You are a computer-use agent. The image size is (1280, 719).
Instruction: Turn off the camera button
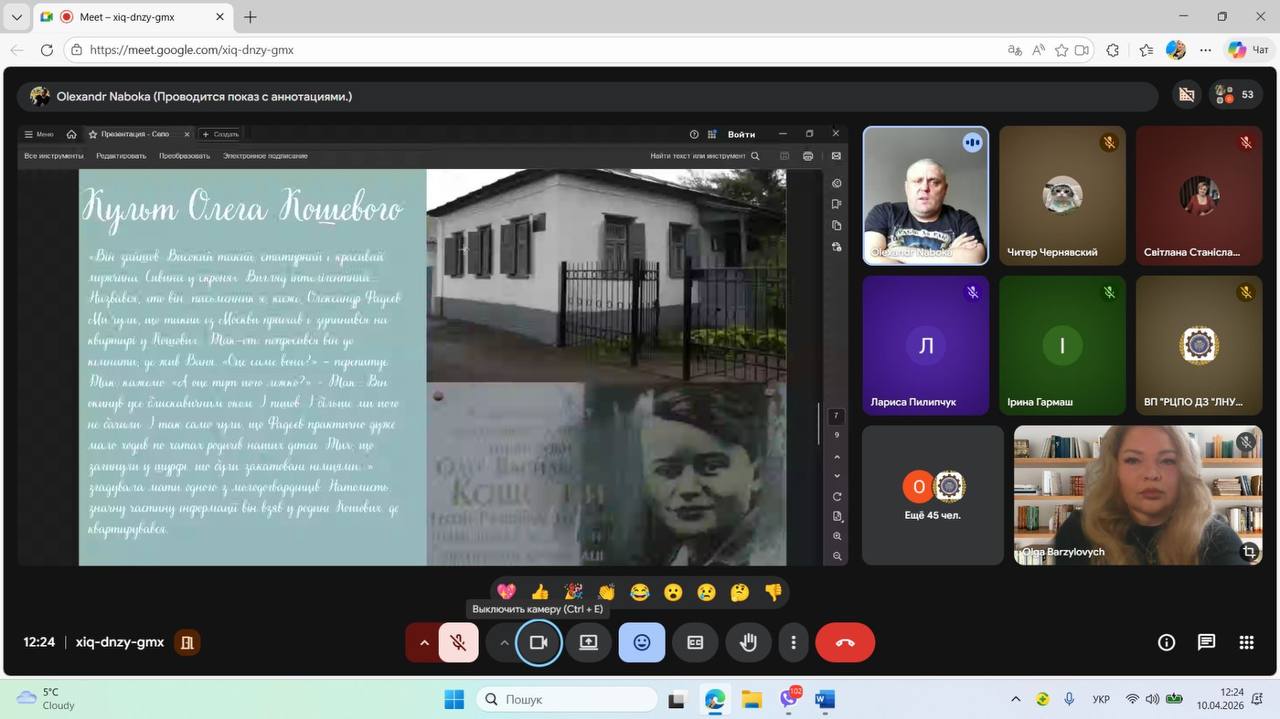tap(538, 643)
